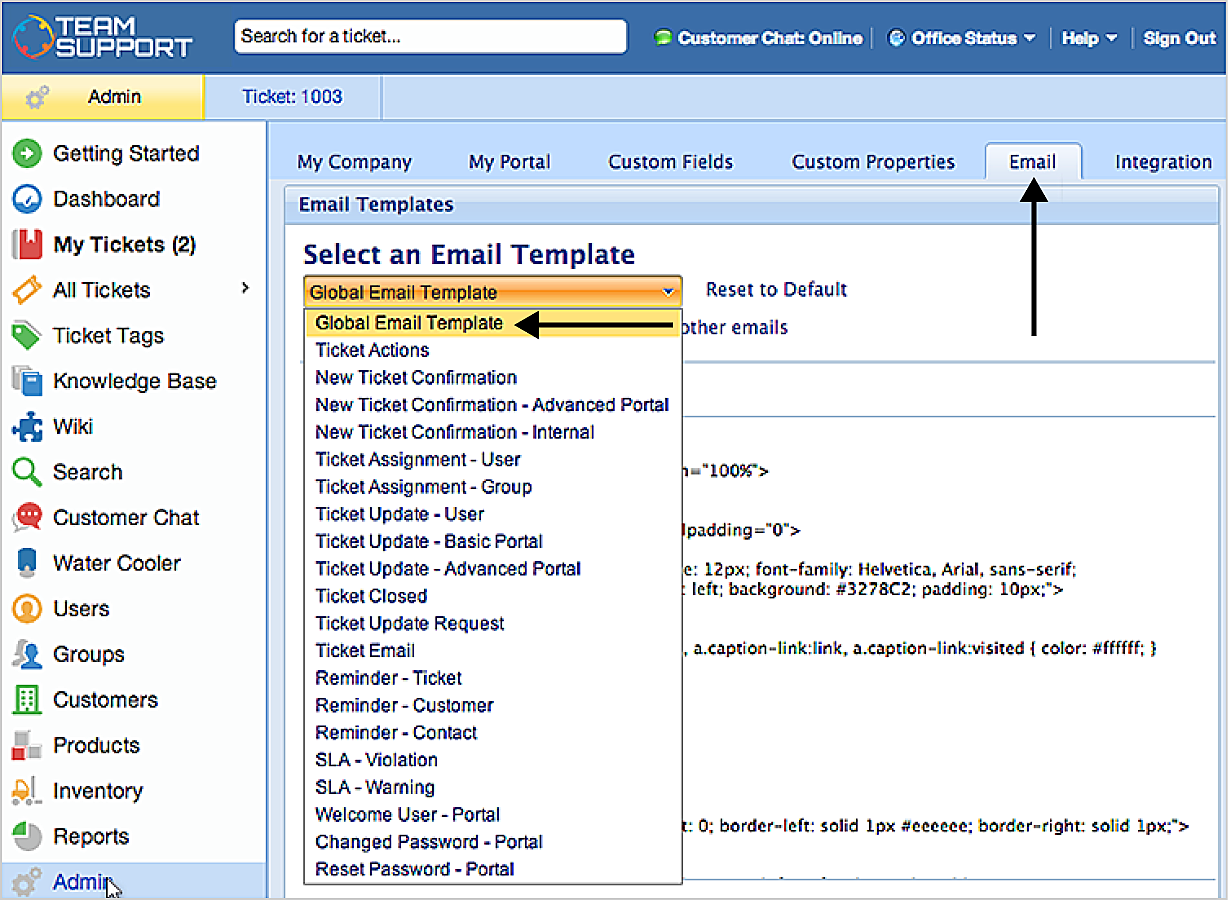Open the Ticket: 1003 tab
This screenshot has height=900, width=1228.
pyautogui.click(x=292, y=97)
